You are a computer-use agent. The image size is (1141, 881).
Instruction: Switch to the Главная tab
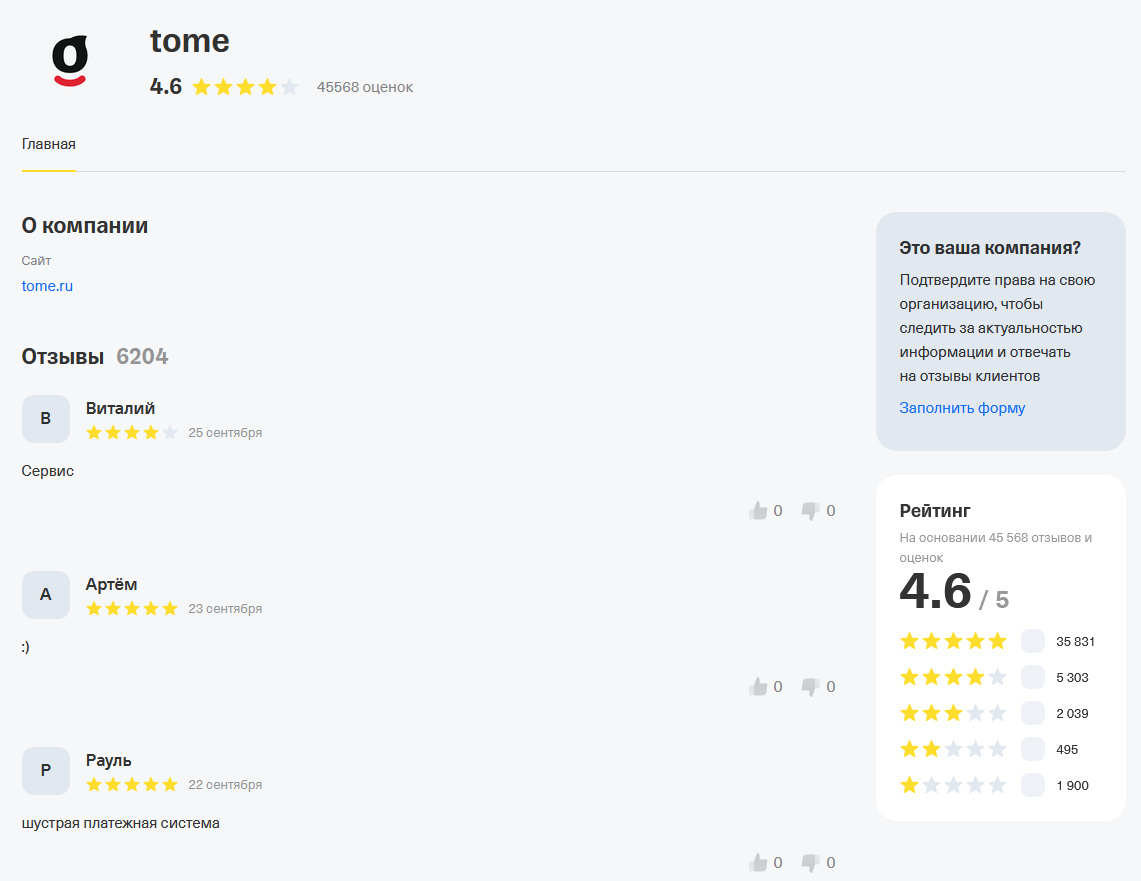point(49,144)
